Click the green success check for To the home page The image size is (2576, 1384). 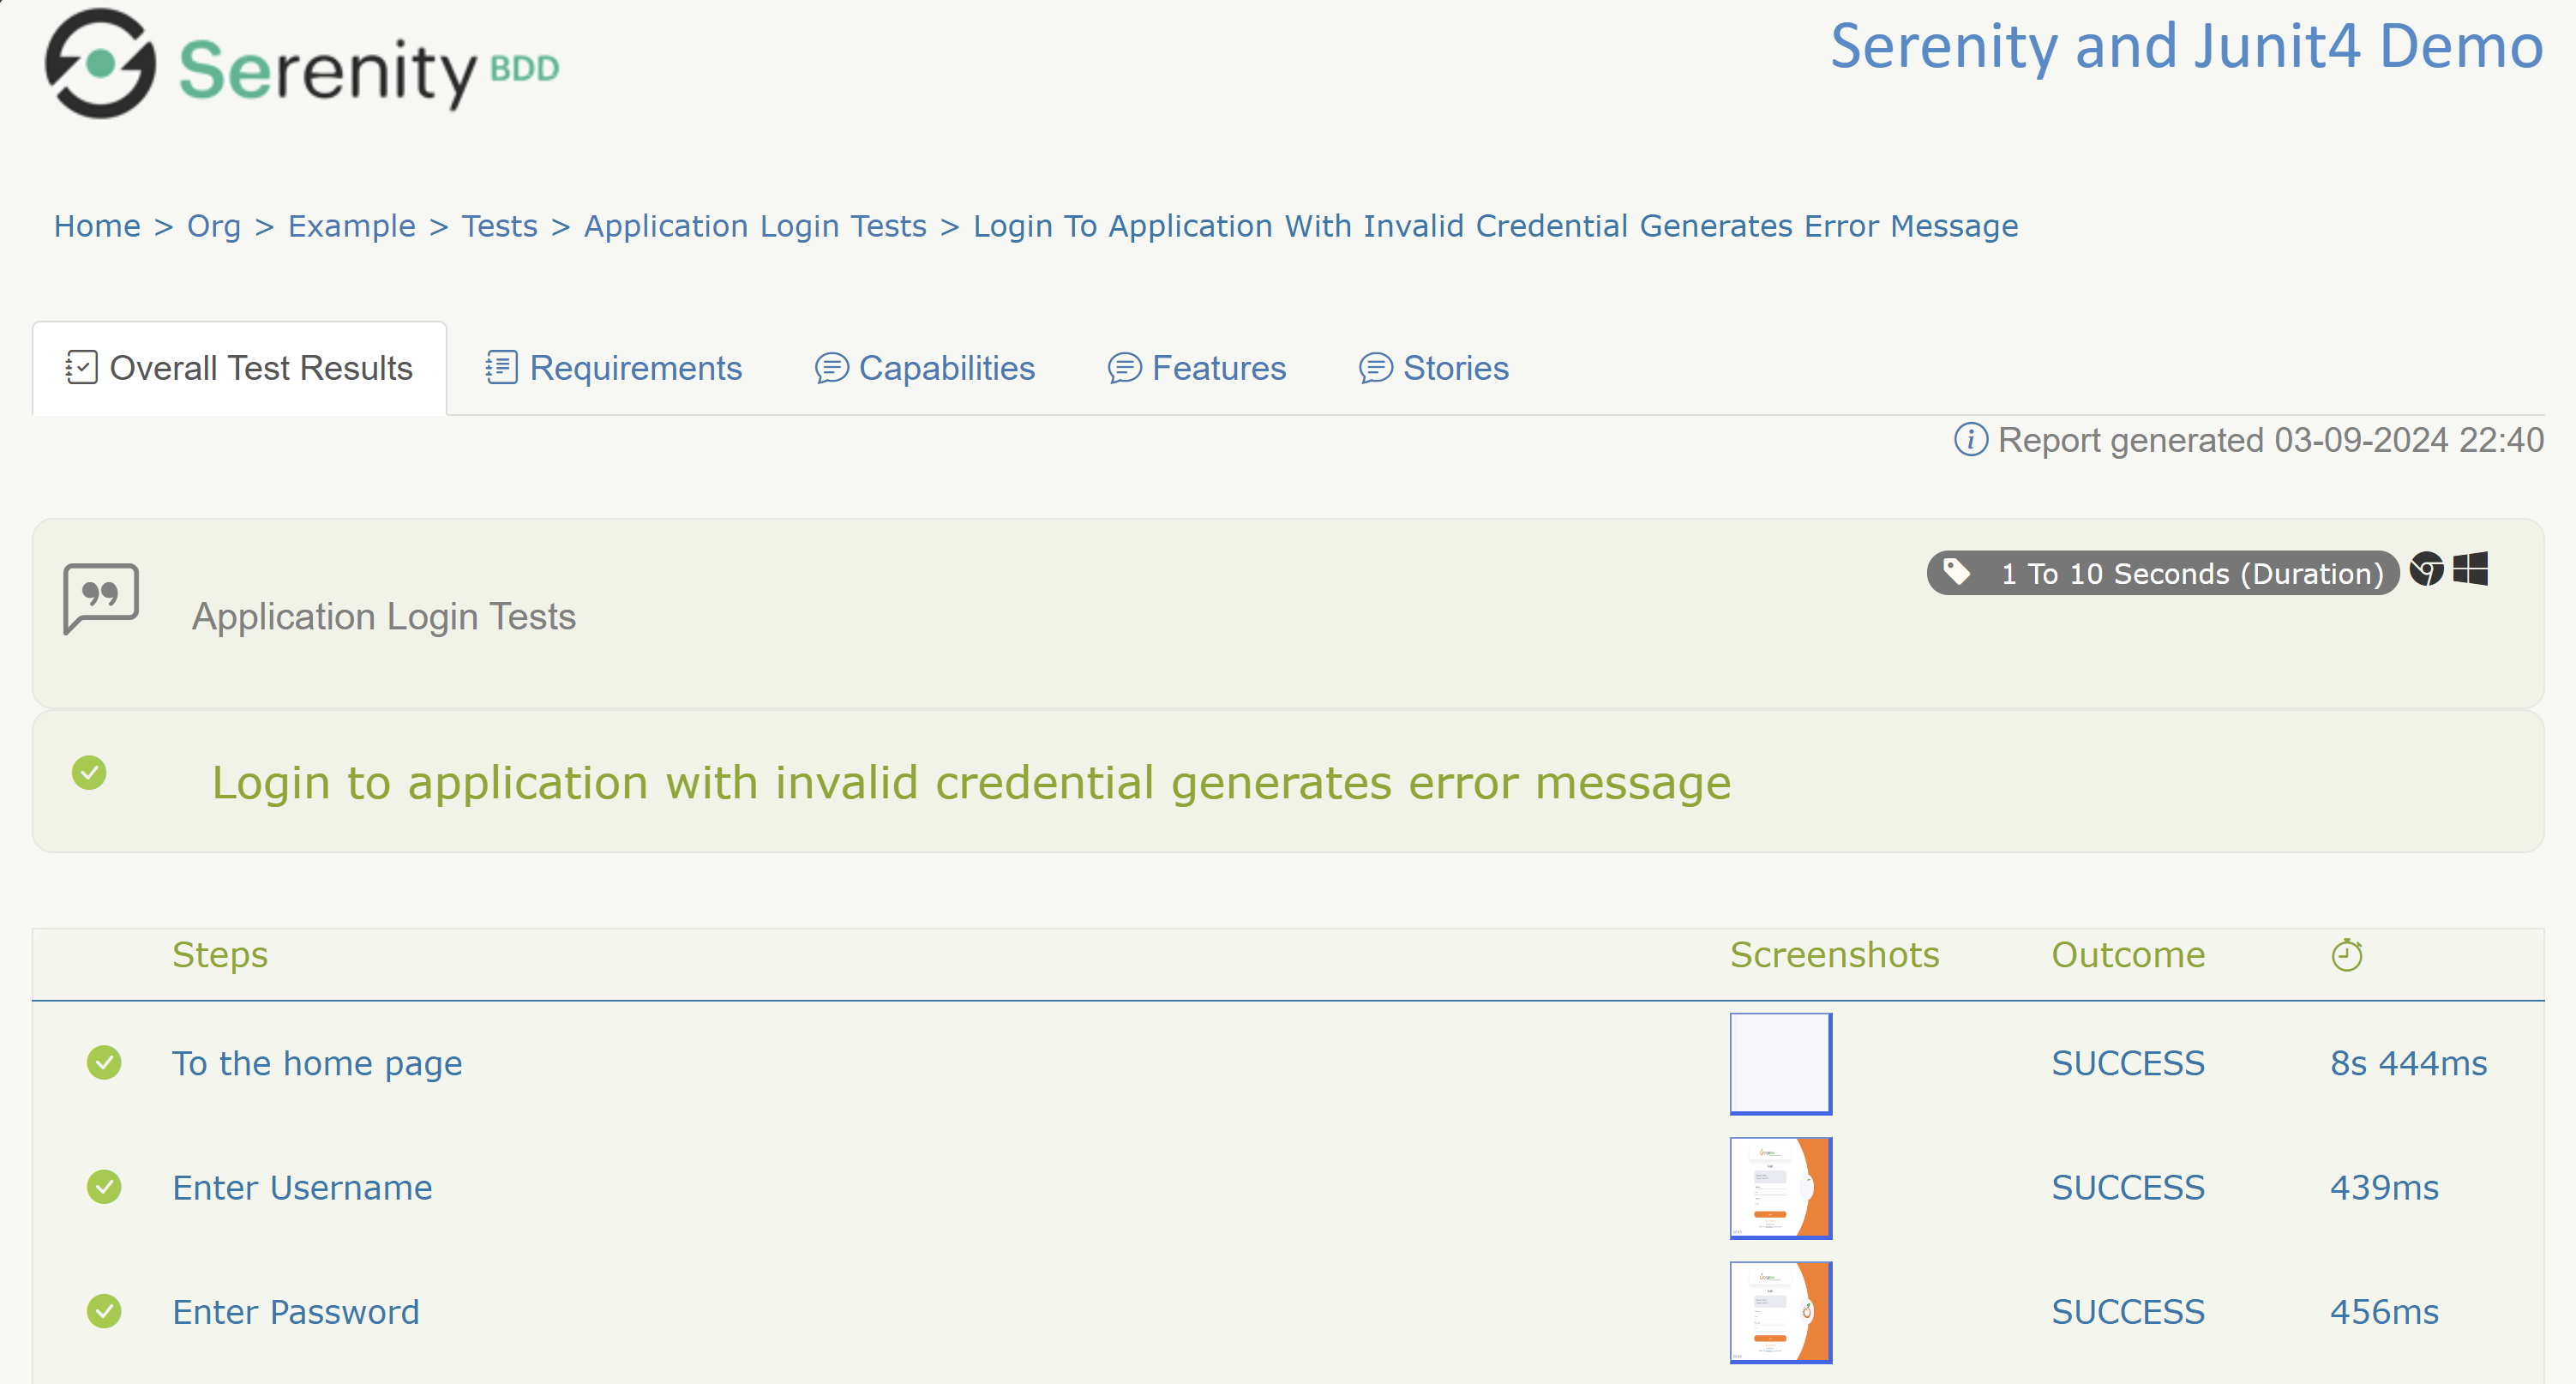[104, 1063]
